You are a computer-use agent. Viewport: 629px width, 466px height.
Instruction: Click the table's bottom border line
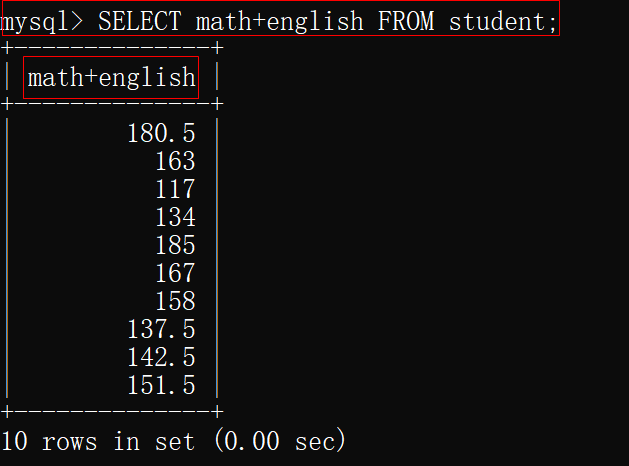coord(112,411)
